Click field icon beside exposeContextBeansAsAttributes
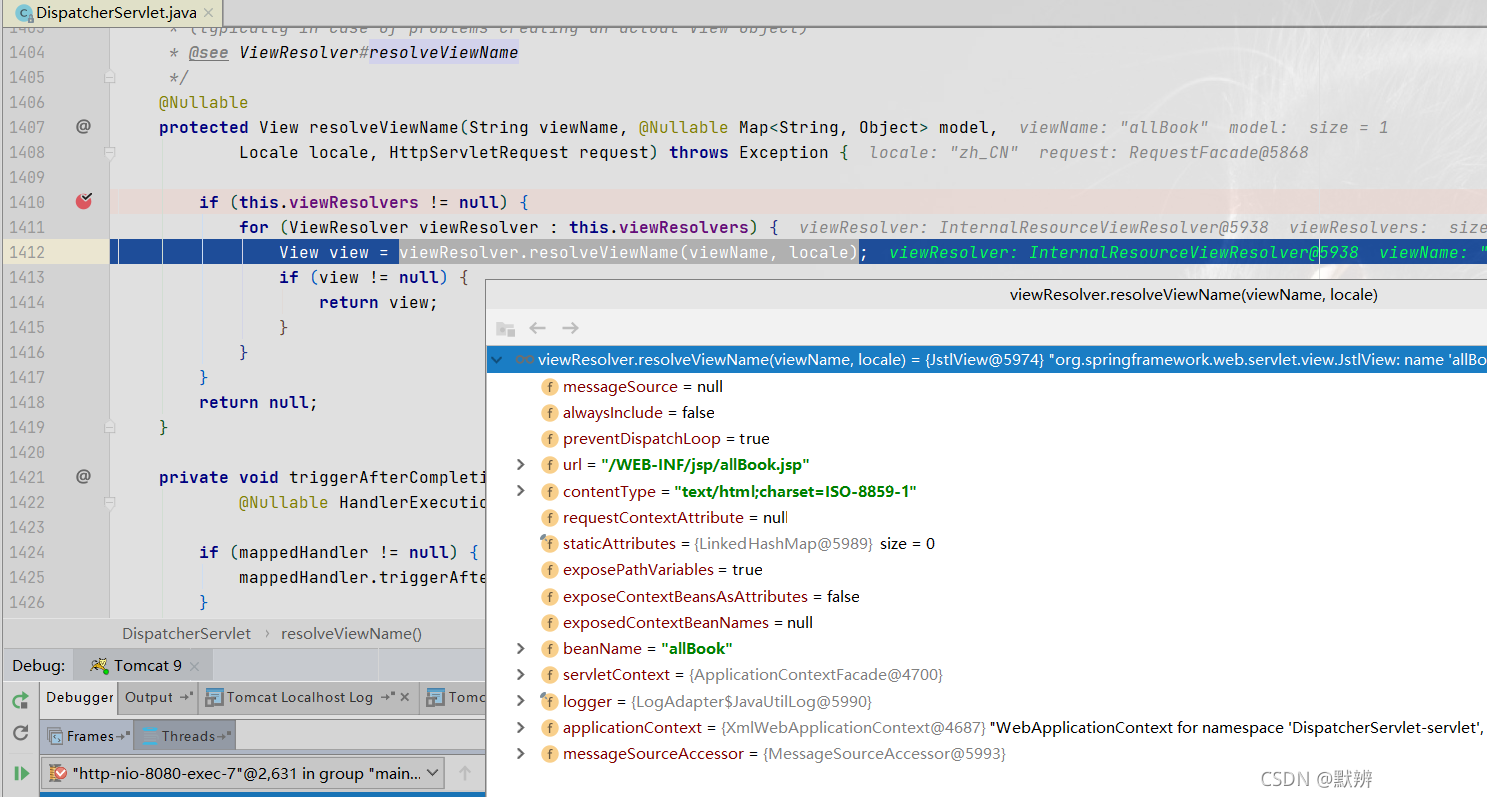Screen dimensions: 1487x797 (549, 597)
